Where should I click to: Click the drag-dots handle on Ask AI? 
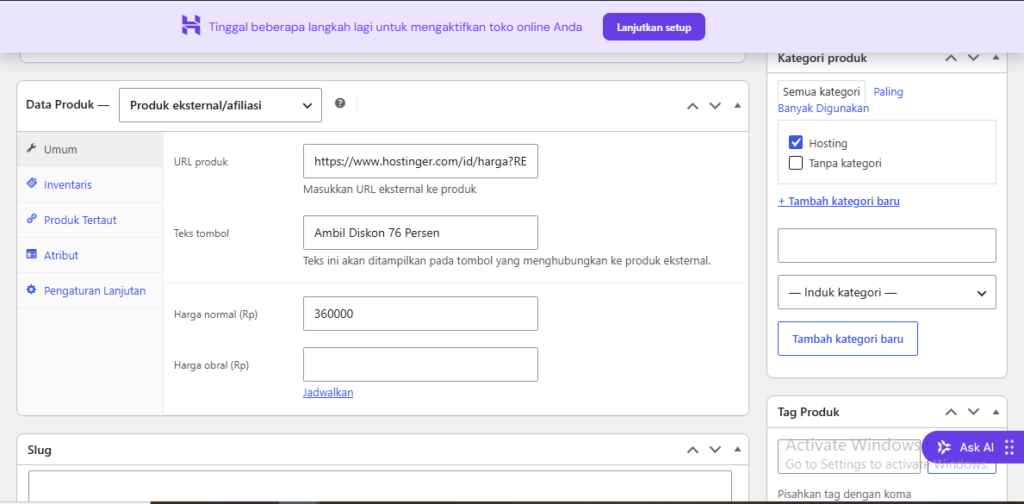point(1010,447)
